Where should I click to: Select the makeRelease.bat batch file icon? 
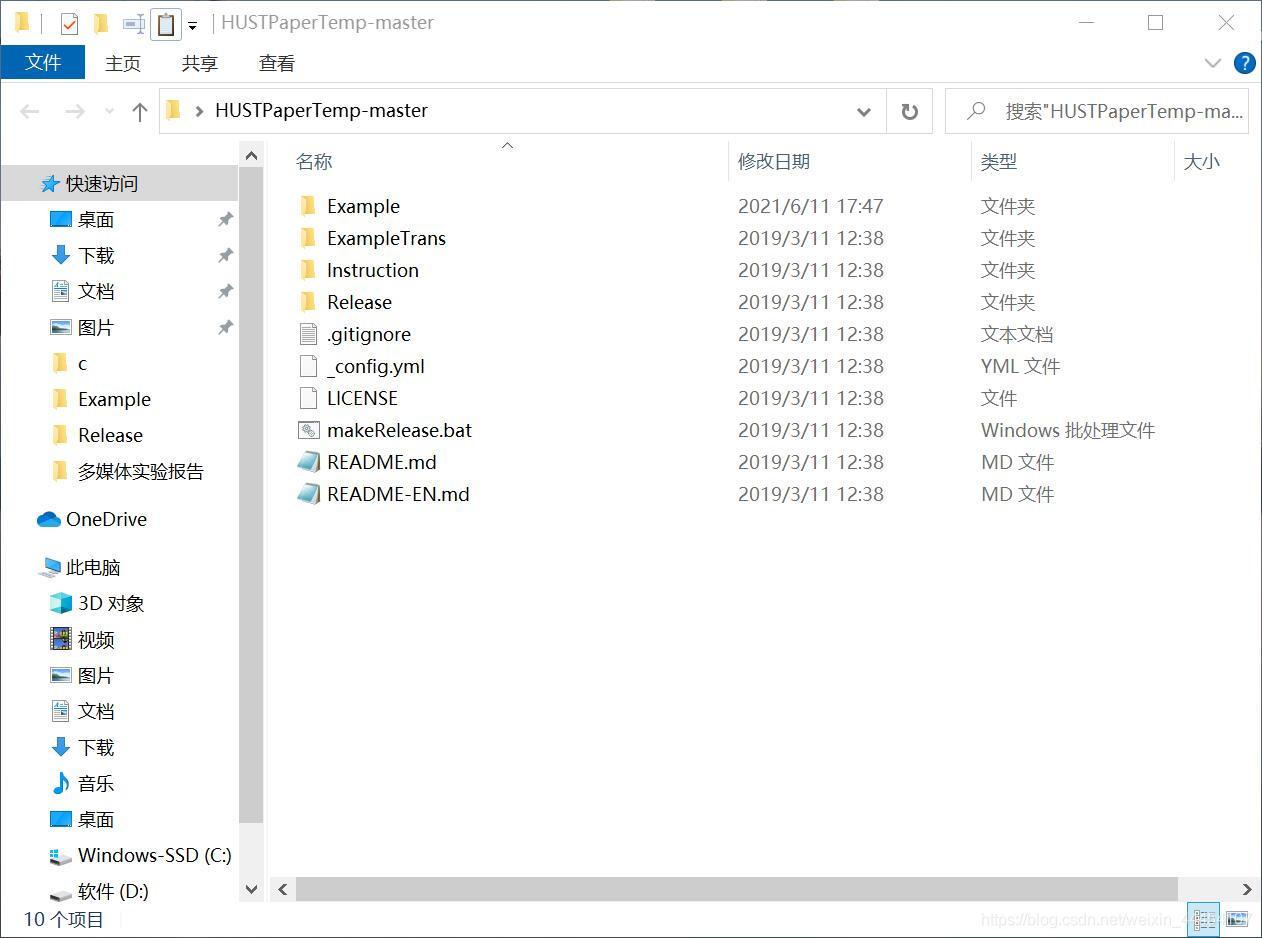point(308,430)
